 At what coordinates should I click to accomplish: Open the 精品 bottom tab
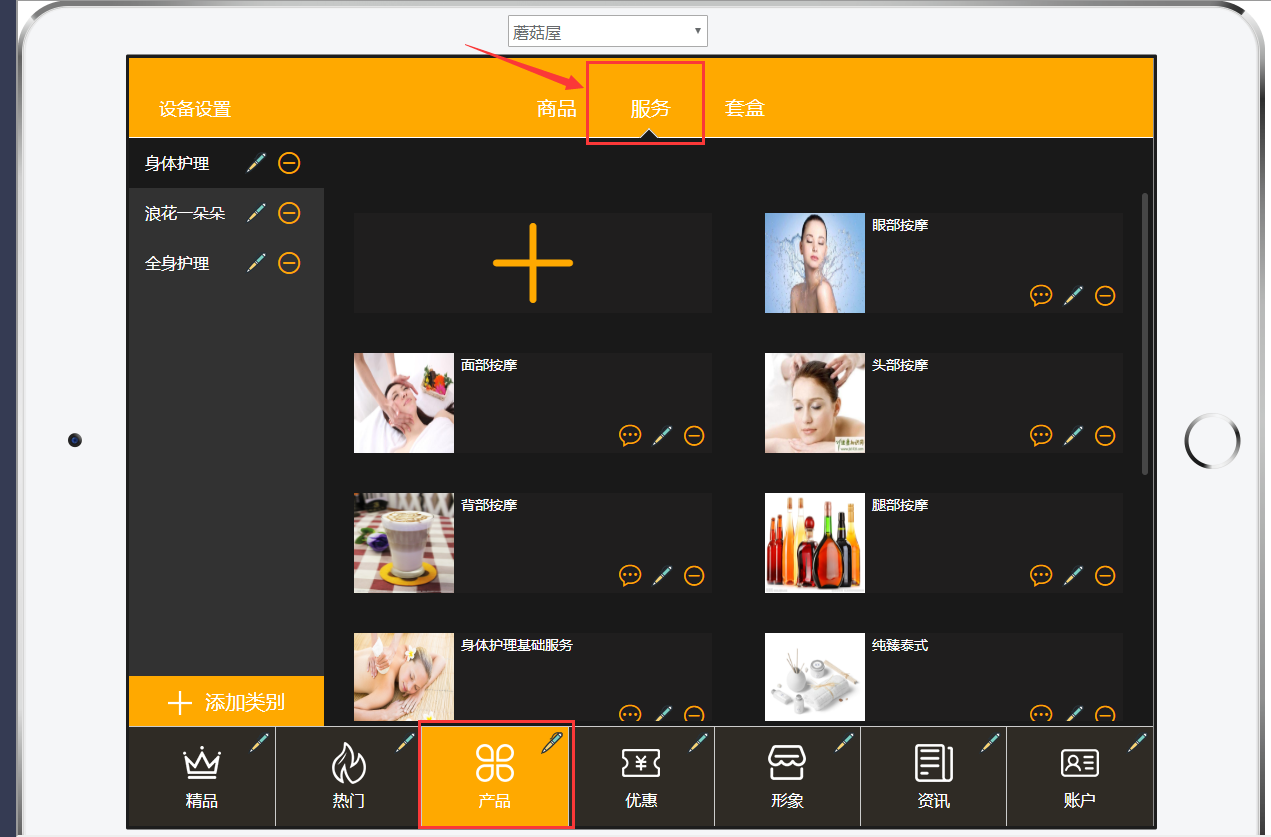(x=202, y=777)
